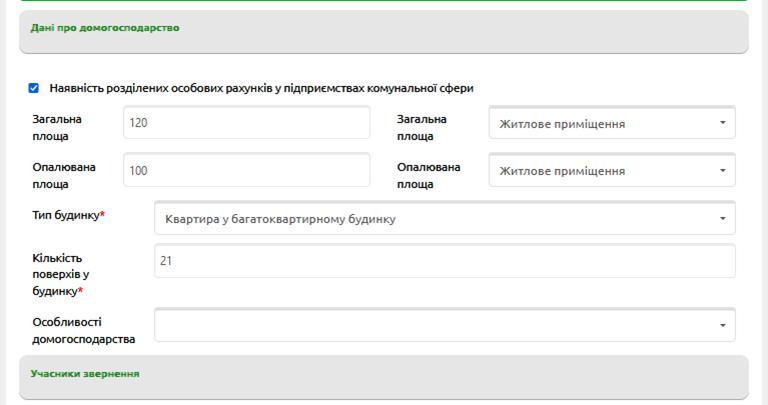This screenshot has height=405, width=768.
Task: Click the heated area field containing 100
Action: pyautogui.click(x=246, y=171)
